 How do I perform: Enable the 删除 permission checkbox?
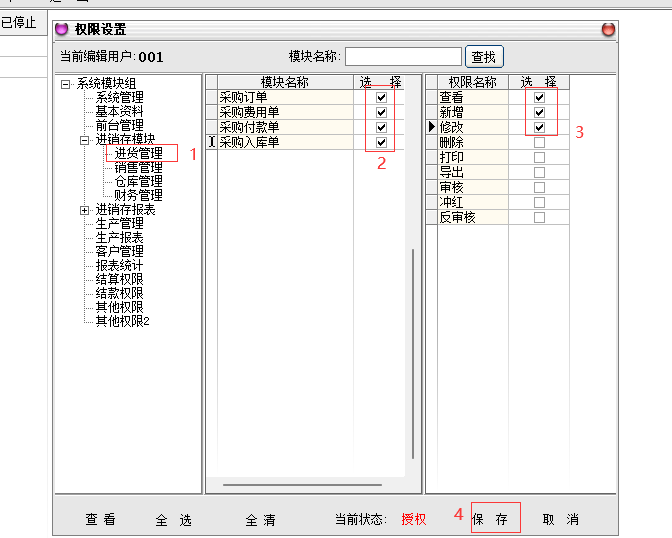(539, 143)
